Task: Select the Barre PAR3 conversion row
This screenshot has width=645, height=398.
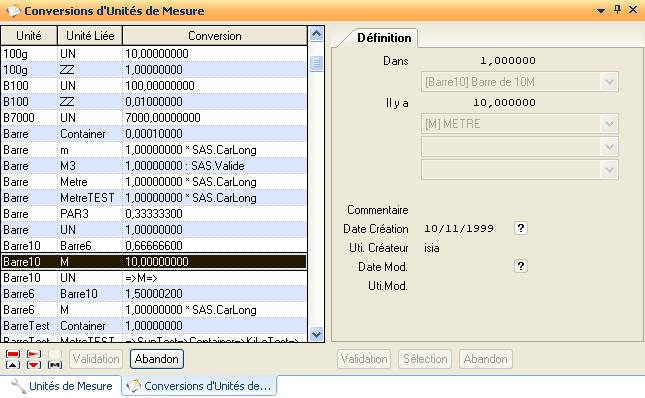Action: pyautogui.click(x=154, y=214)
